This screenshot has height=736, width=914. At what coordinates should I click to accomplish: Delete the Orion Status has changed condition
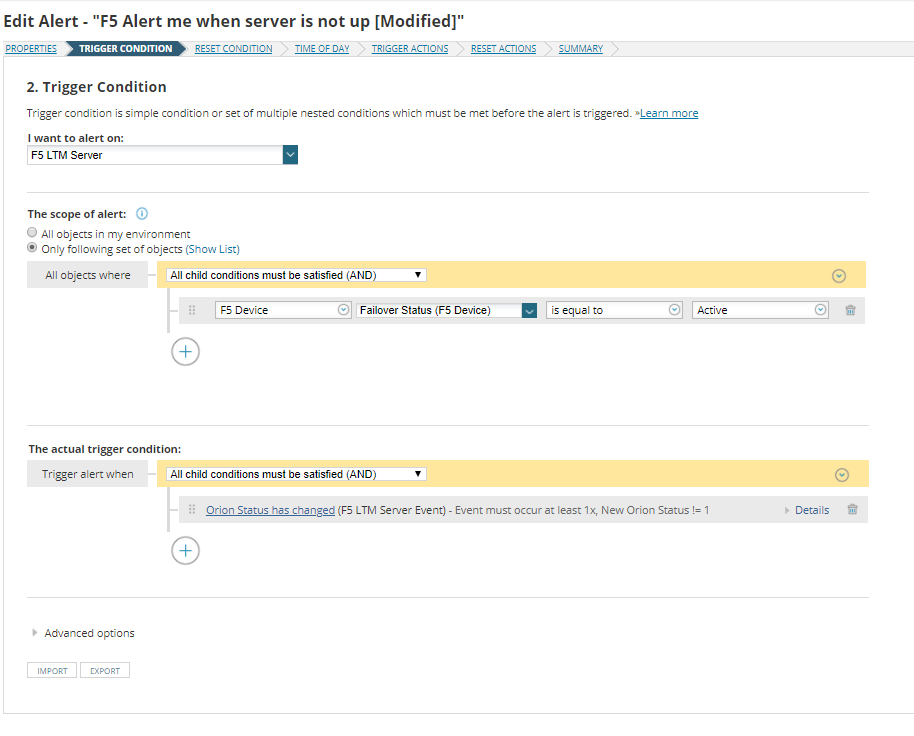(852, 509)
